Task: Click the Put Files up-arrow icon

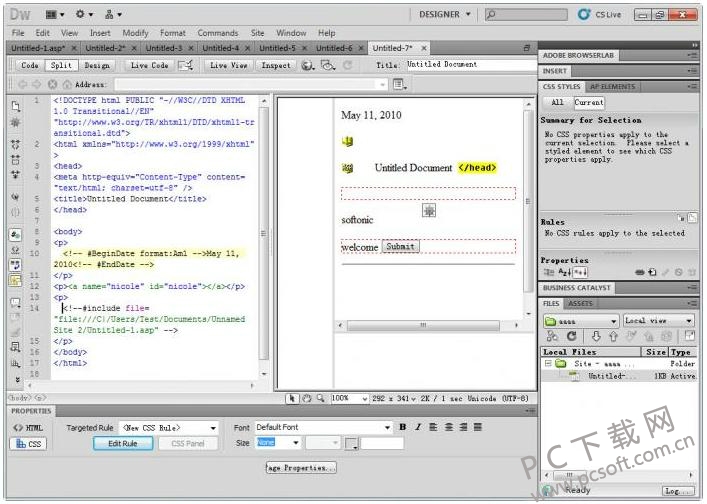Action: pyautogui.click(x=612, y=337)
